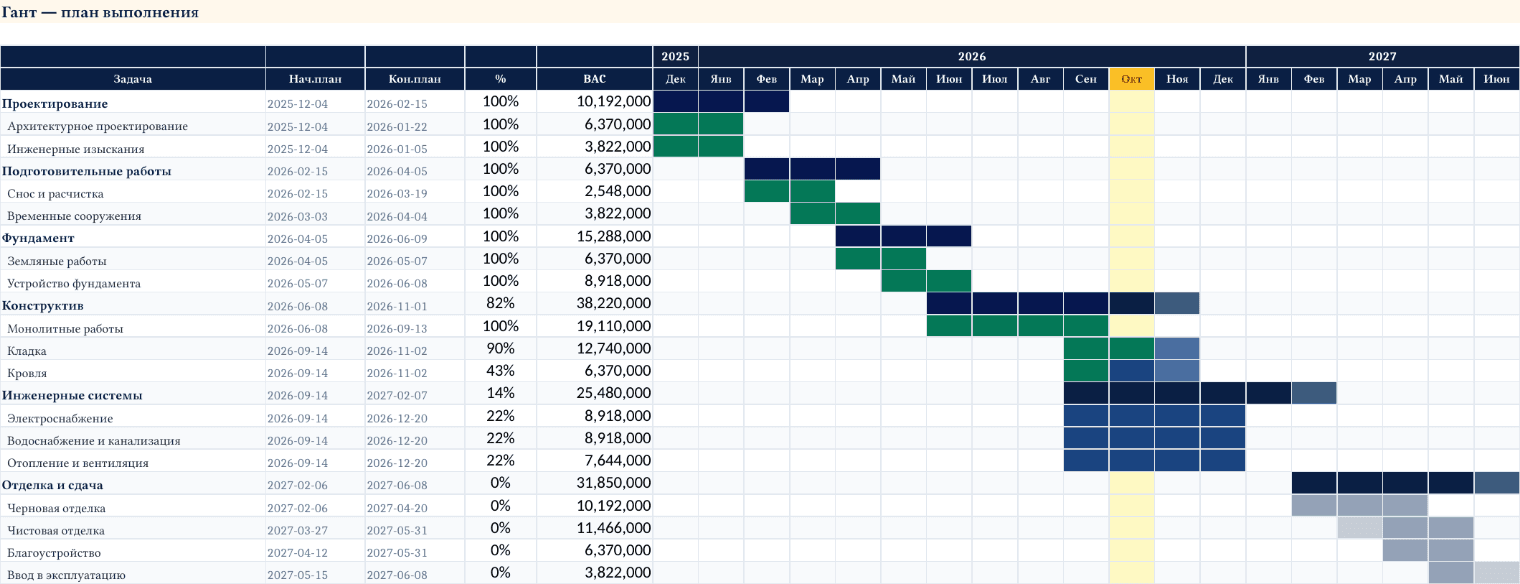The width and height of the screenshot is (1520, 584).
Task: Select the BAC value "38,220,000"
Action: click(x=595, y=305)
